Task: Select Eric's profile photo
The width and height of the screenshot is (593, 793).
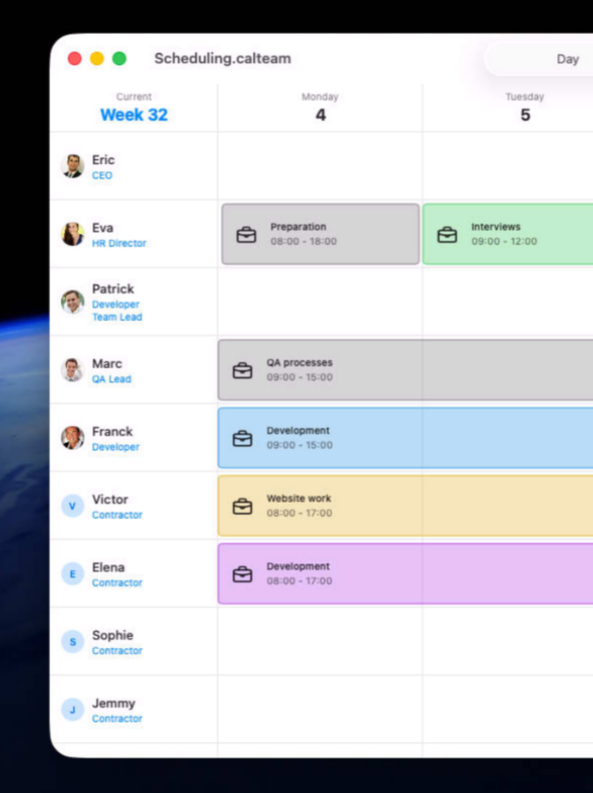Action: click(72, 166)
